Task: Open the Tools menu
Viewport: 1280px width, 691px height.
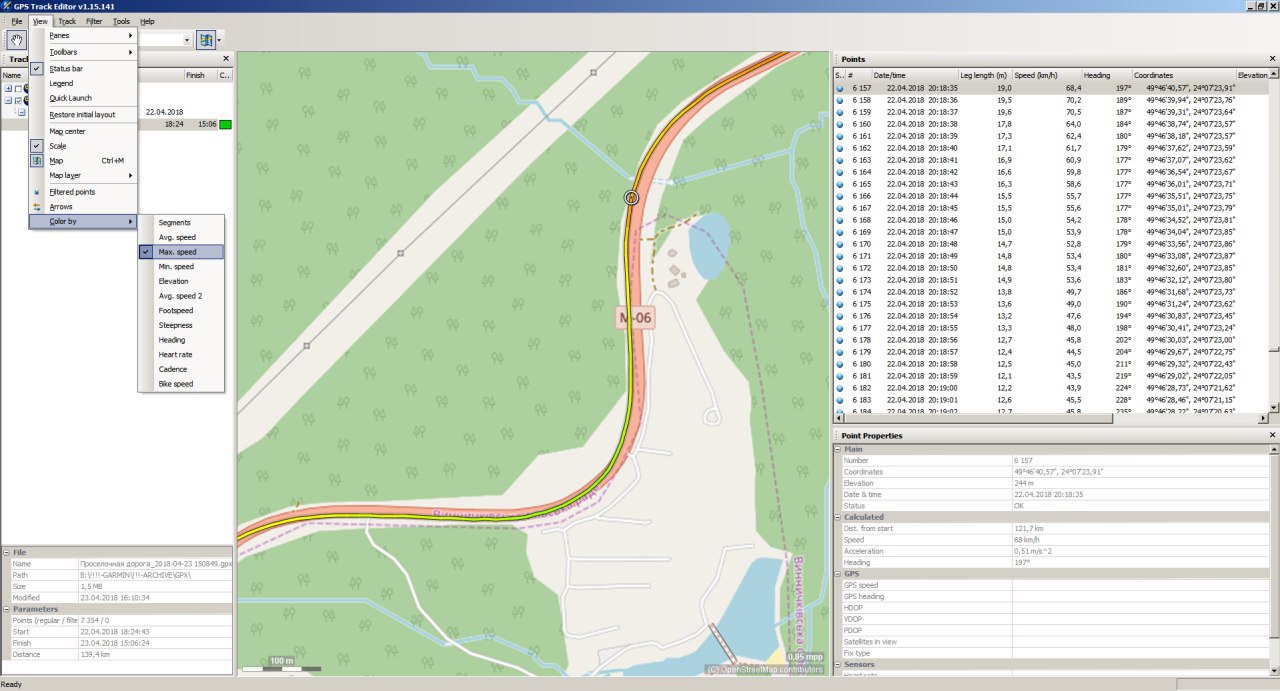Action: click(x=121, y=21)
